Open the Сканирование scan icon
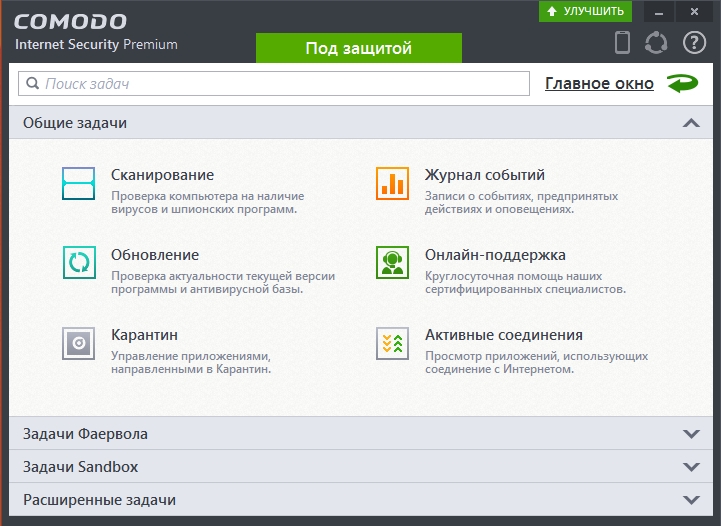The width and height of the screenshot is (721, 526). (79, 183)
